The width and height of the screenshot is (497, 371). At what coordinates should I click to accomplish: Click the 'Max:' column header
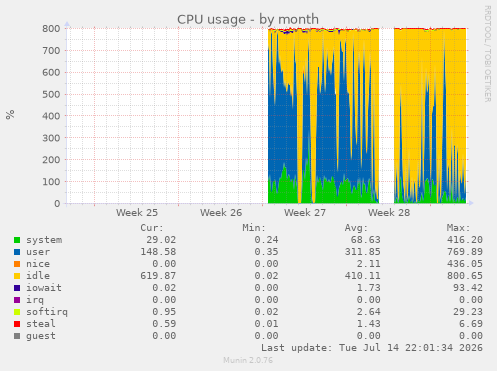[x=458, y=228]
